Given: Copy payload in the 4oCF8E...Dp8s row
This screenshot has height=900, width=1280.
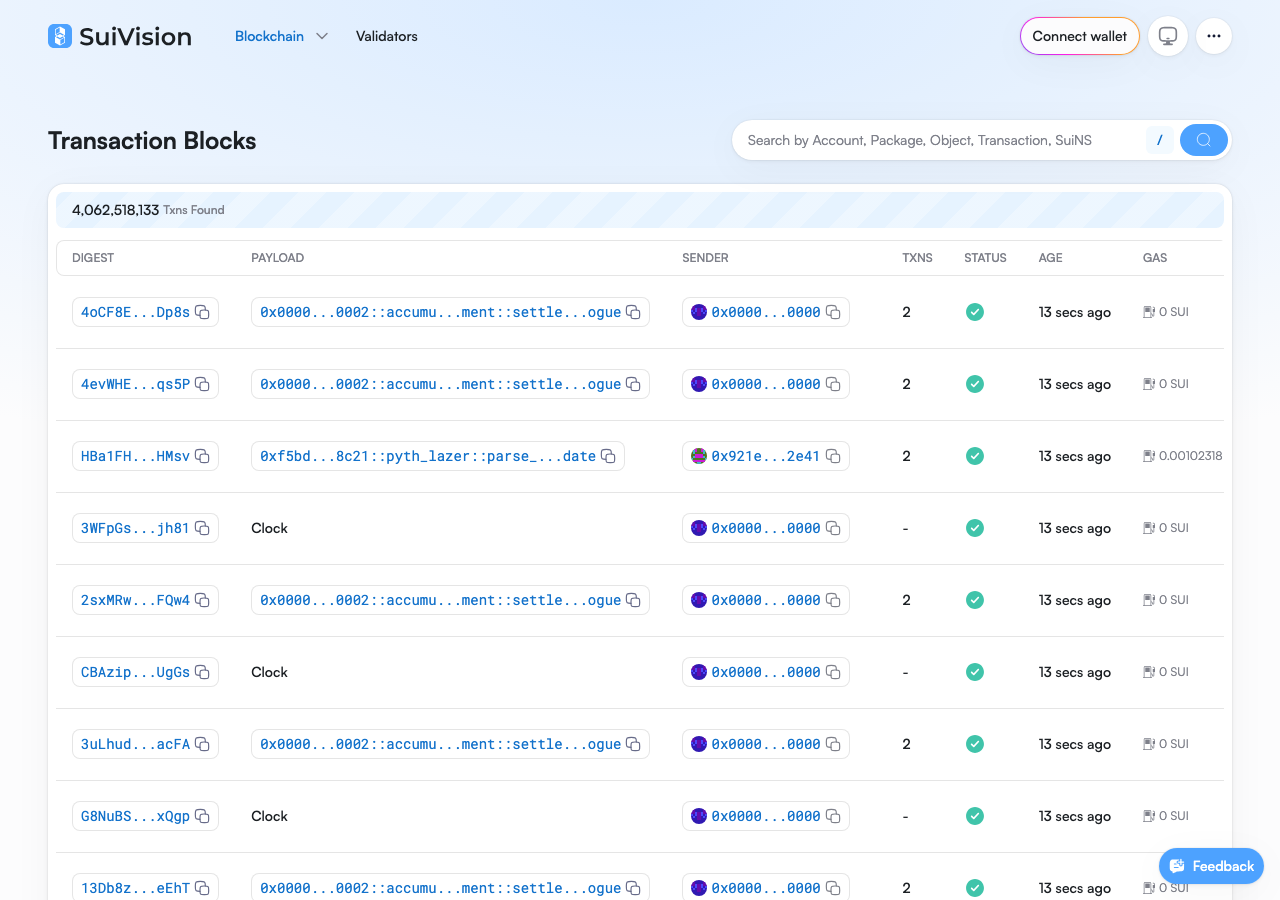Looking at the screenshot, I should point(633,312).
